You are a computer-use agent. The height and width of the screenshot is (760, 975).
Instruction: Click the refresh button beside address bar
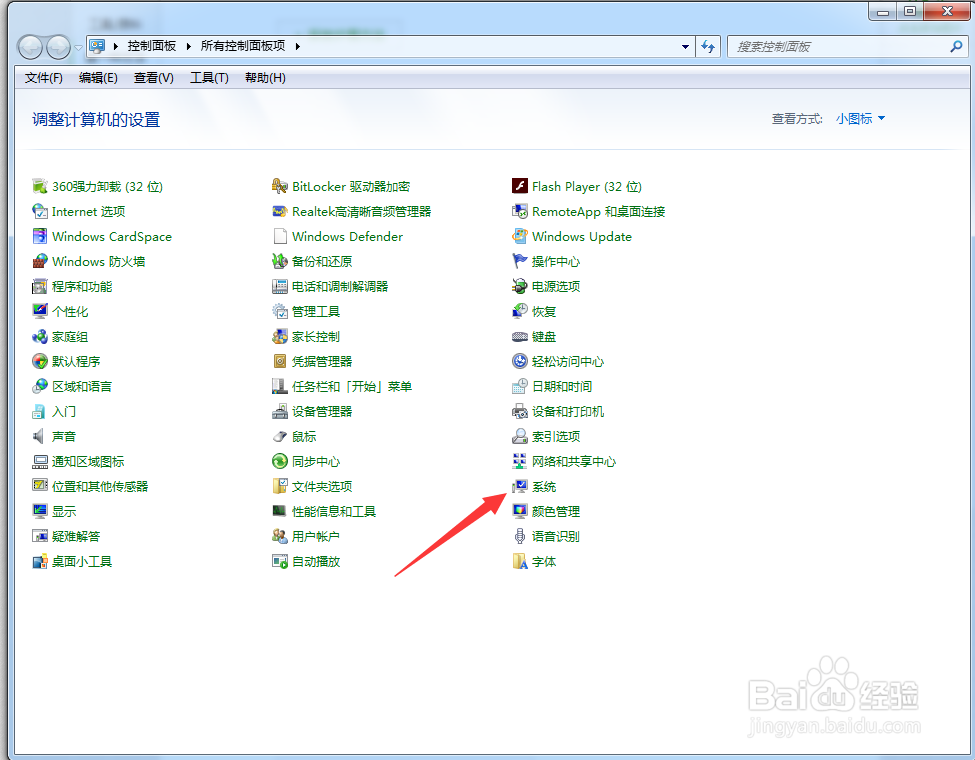click(x=708, y=47)
